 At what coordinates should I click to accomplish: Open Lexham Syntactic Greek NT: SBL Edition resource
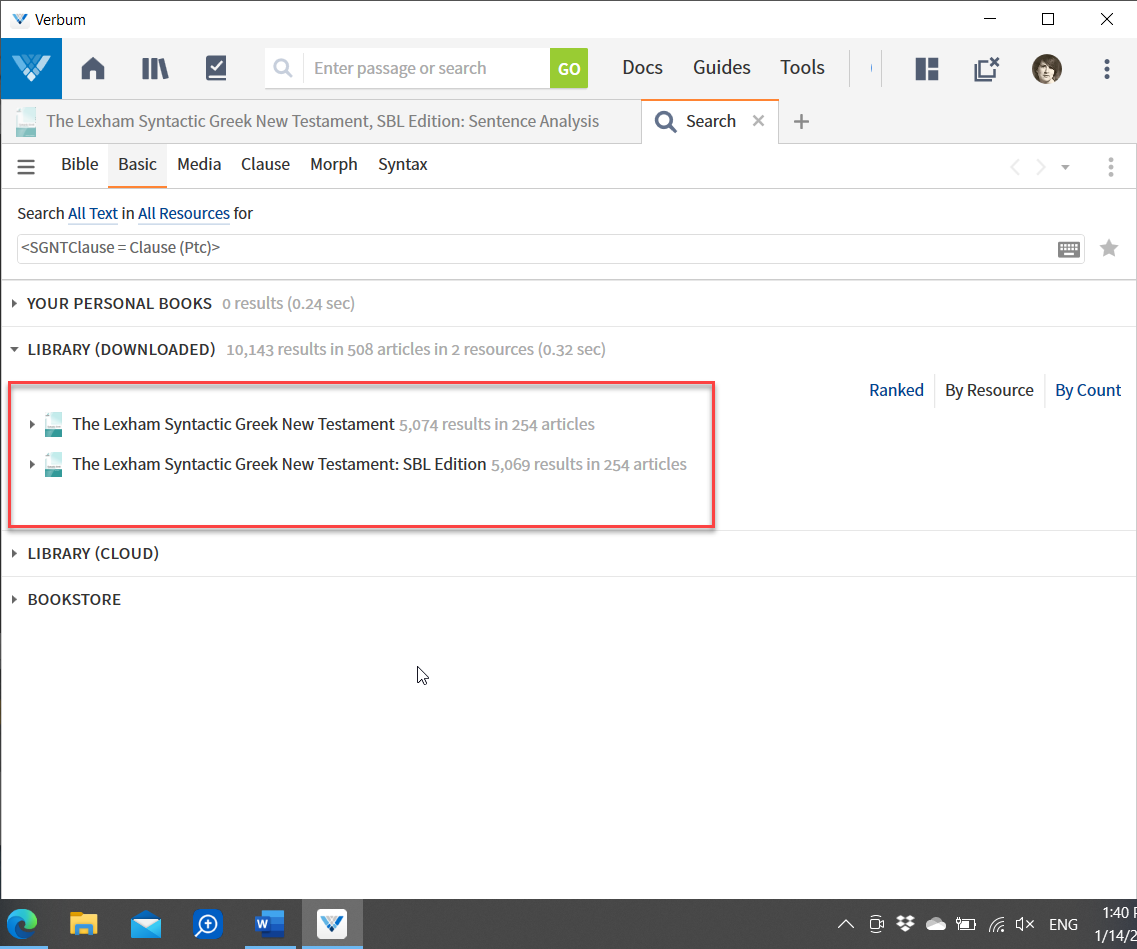click(x=278, y=464)
